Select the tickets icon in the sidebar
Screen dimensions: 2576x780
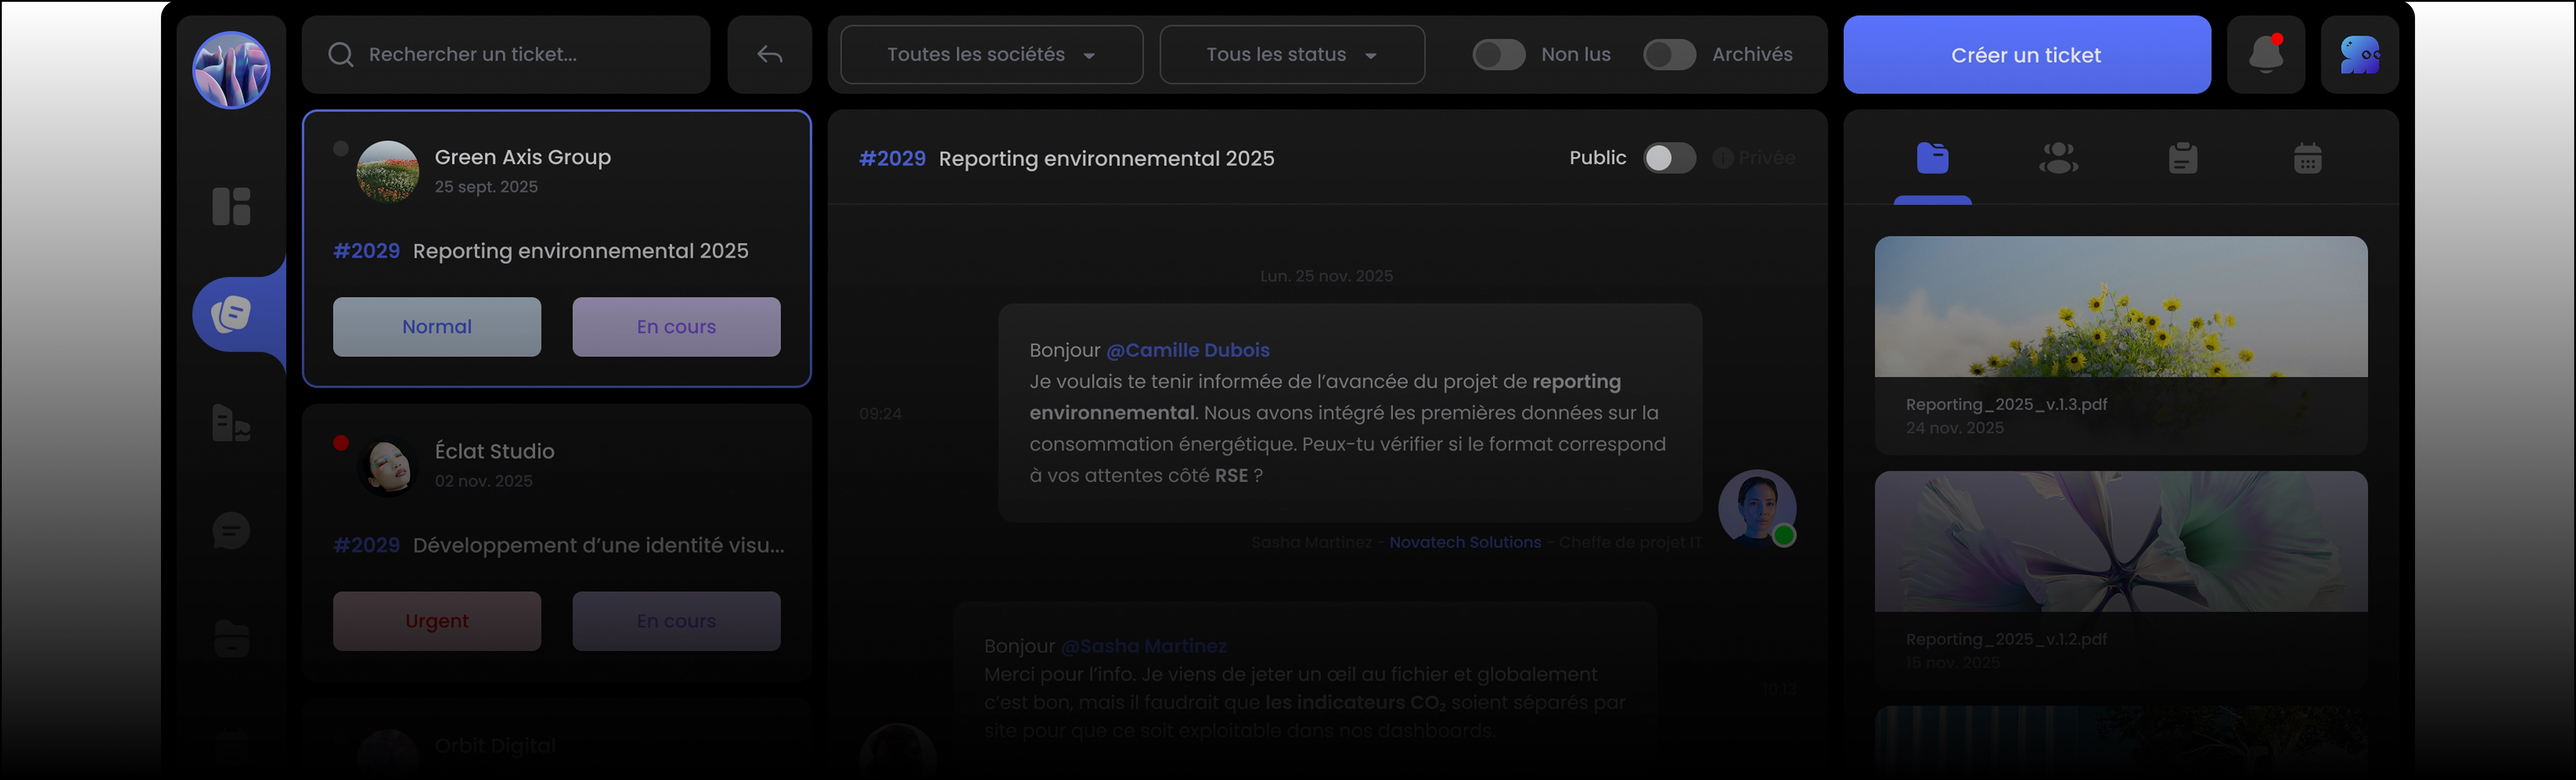click(231, 314)
